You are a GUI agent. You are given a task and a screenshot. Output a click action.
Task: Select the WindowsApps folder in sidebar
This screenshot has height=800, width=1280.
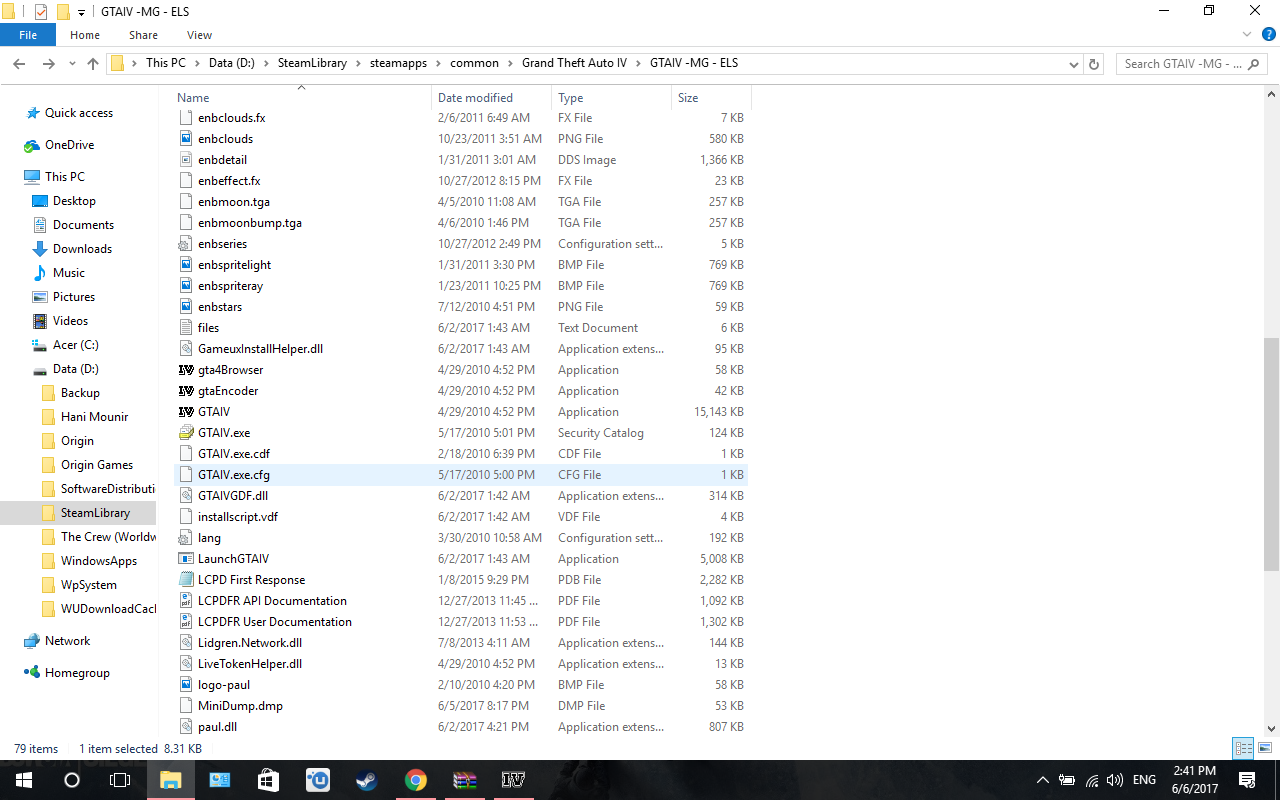point(99,561)
